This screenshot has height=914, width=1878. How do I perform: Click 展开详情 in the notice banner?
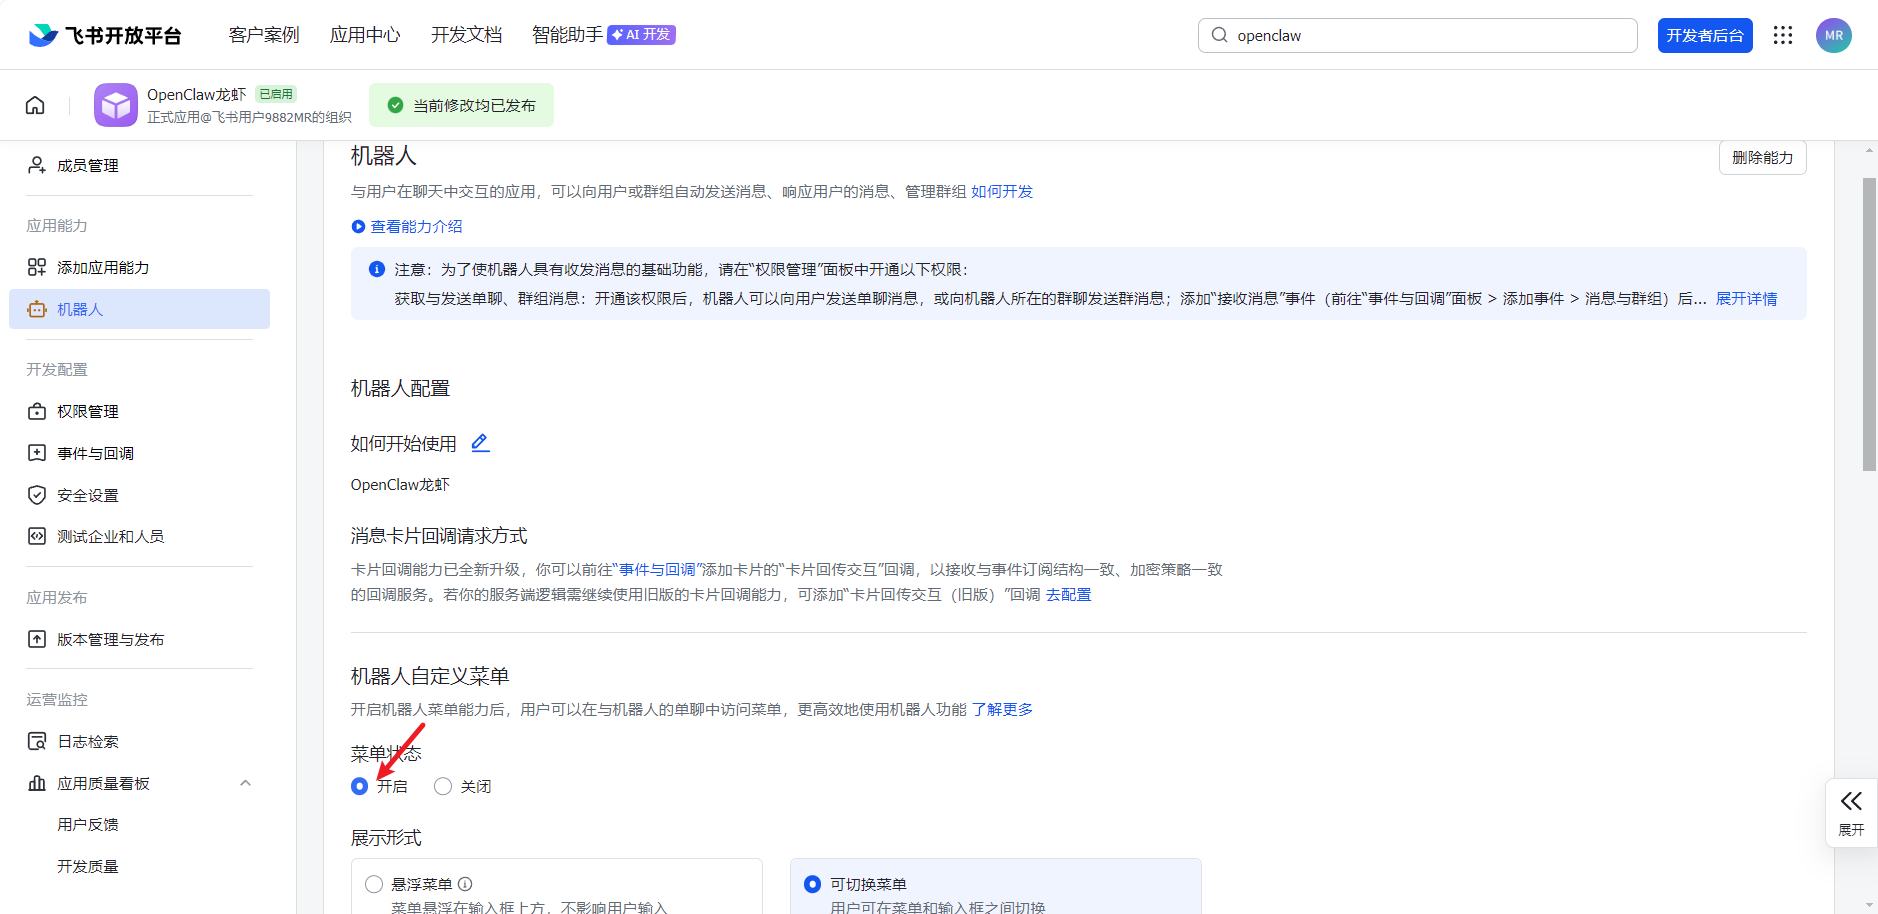(1747, 298)
